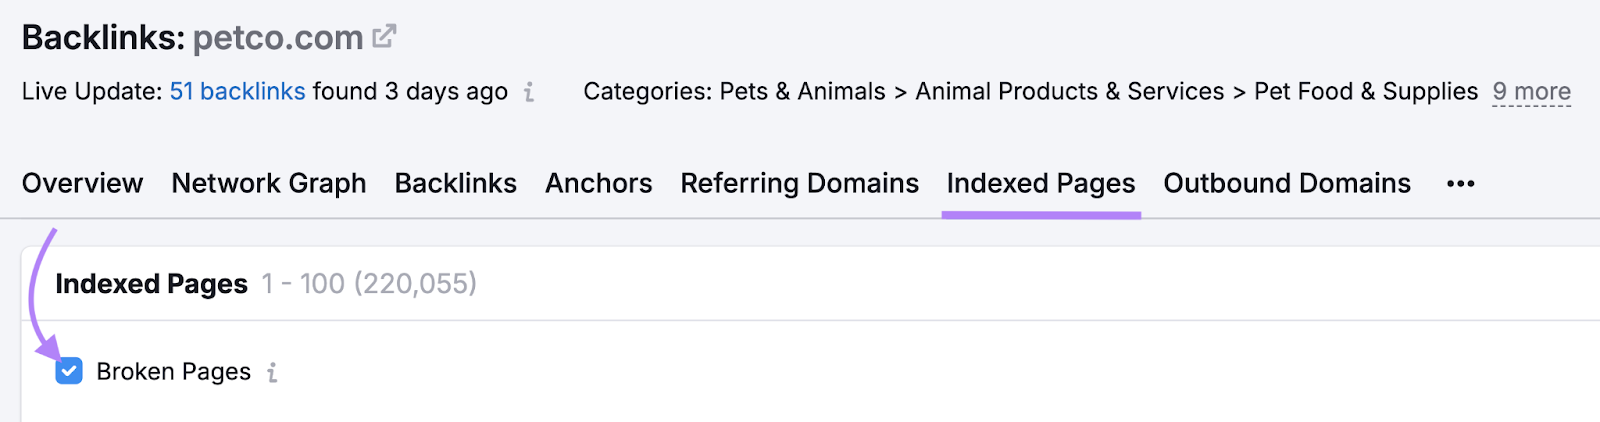Viewport: 1600px width, 422px height.
Task: Select the Anchors tab
Action: point(598,184)
